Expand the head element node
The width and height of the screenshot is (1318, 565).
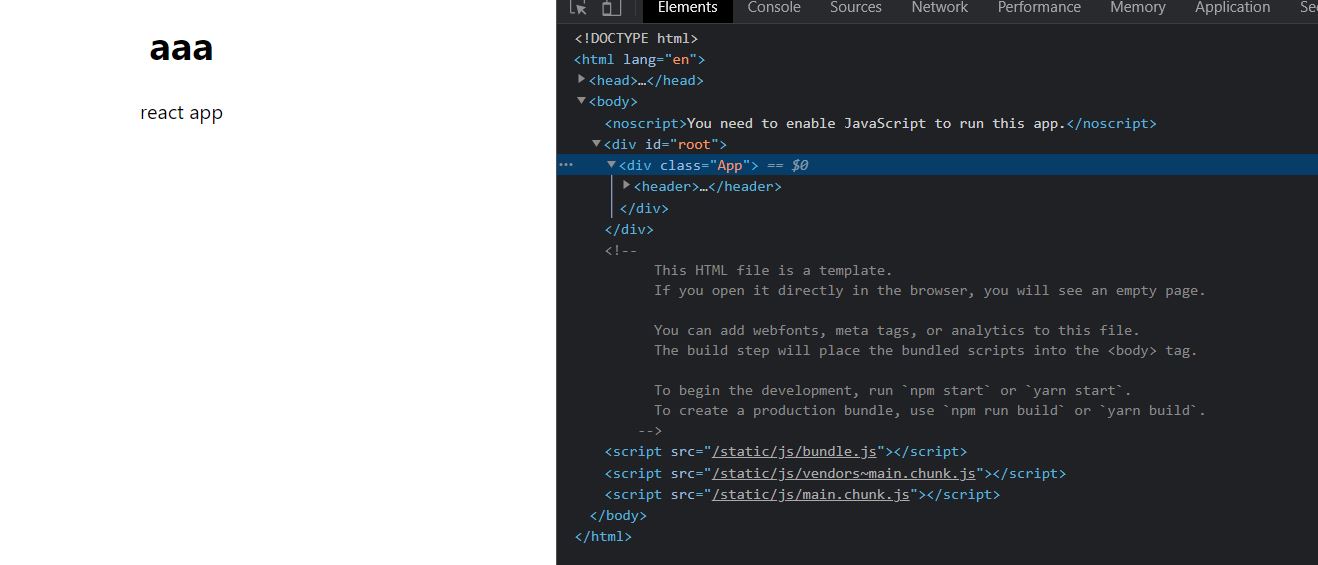[x=582, y=79]
